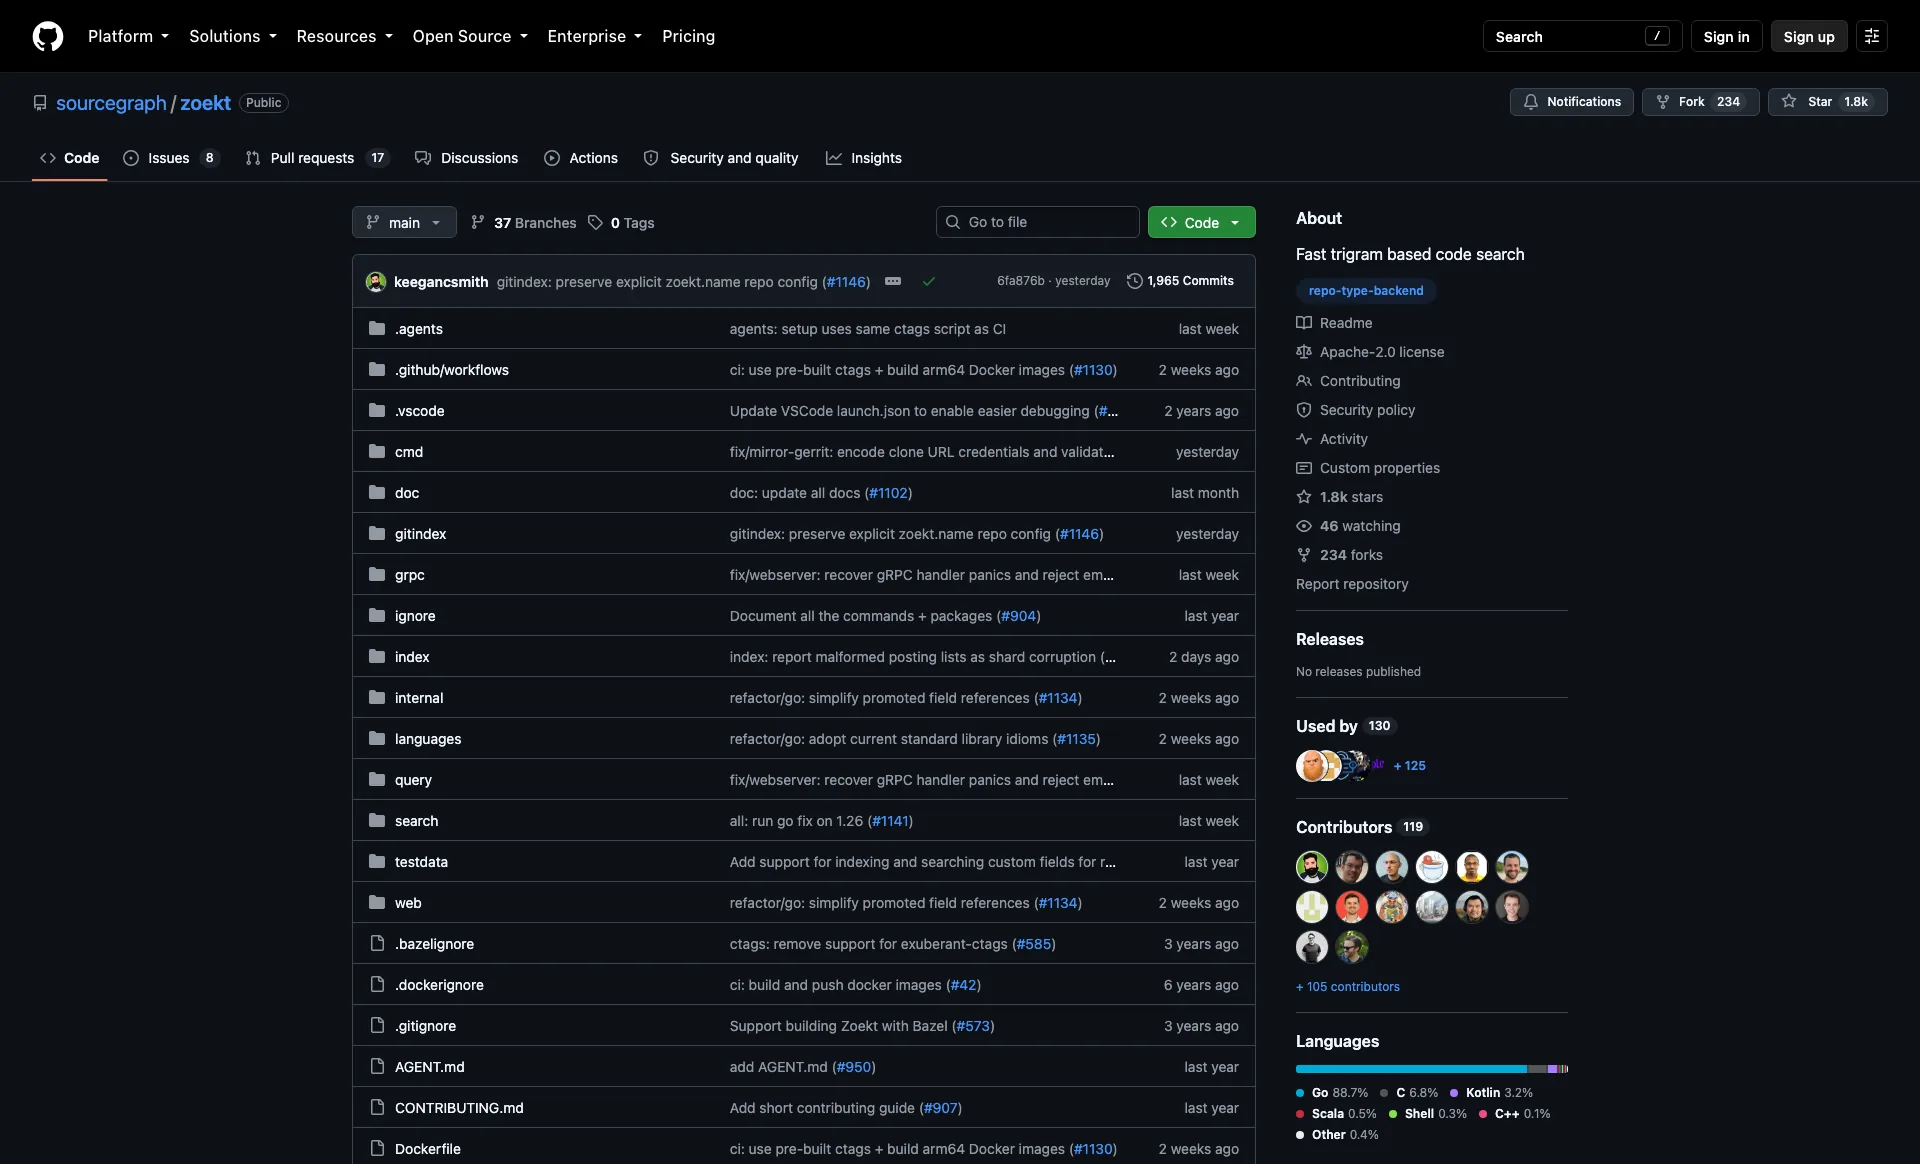Click the Notifications bell button
The height and width of the screenshot is (1164, 1920).
(x=1571, y=102)
